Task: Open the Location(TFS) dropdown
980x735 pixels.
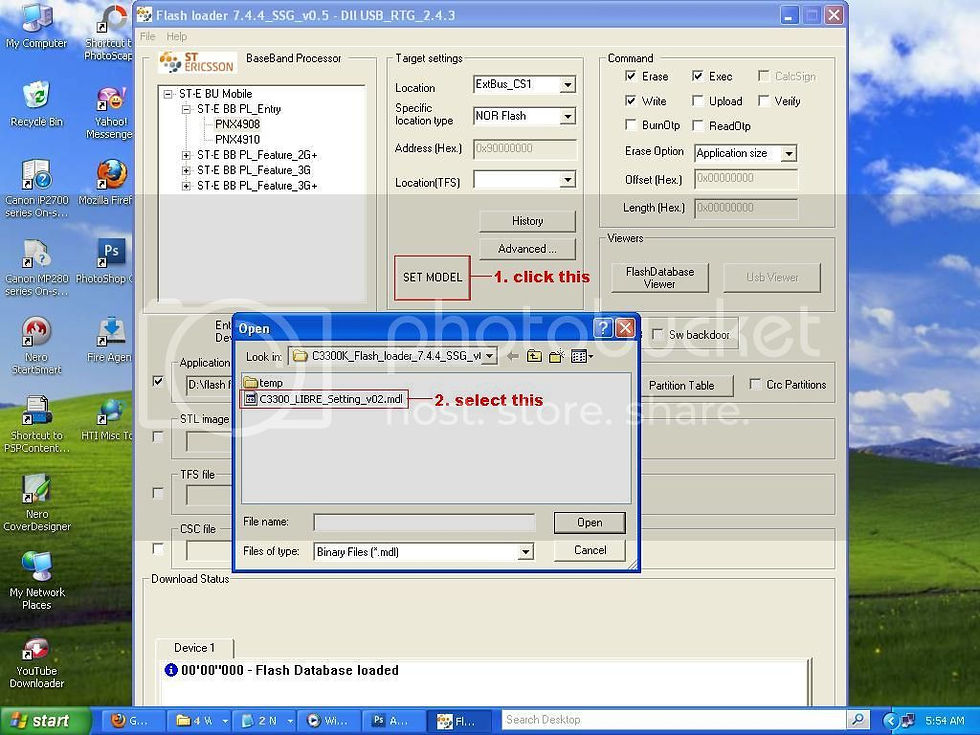Action: 567,180
